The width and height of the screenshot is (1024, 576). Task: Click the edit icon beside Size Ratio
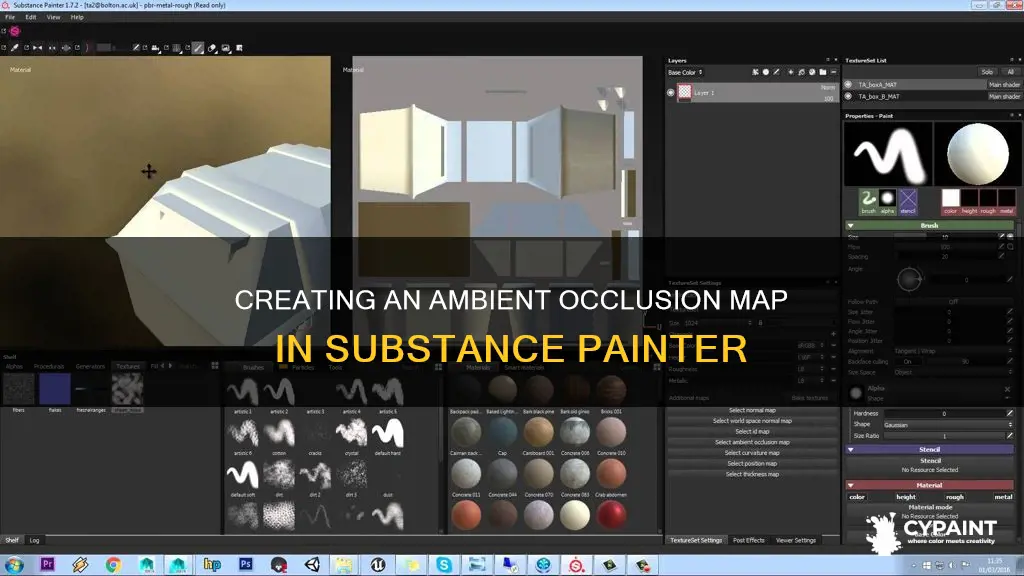(1010, 436)
